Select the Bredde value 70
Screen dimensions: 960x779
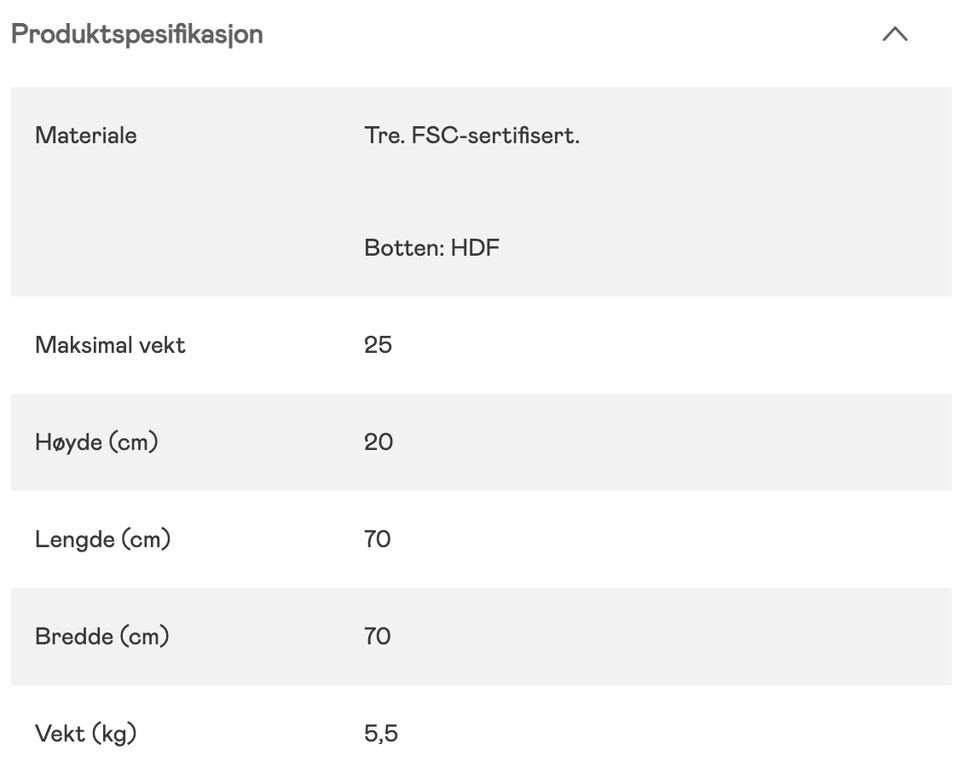[377, 636]
